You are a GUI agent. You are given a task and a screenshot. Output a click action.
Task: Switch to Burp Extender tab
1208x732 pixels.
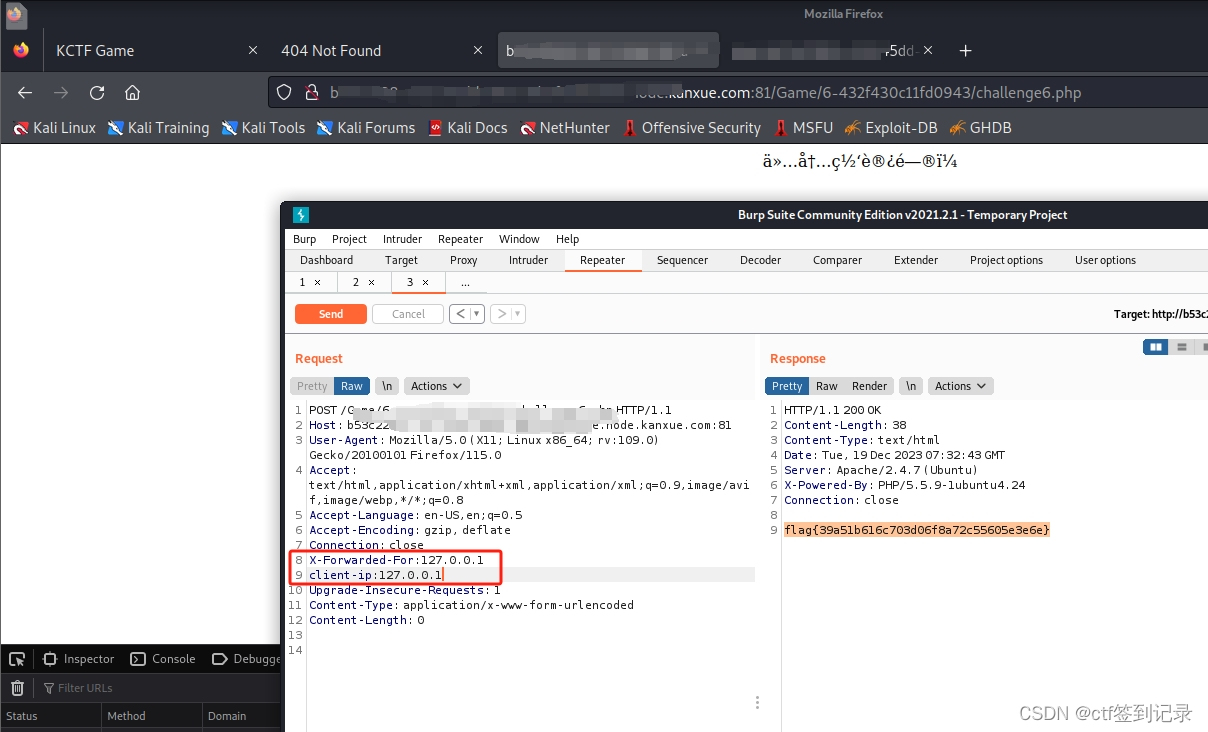tap(916, 260)
